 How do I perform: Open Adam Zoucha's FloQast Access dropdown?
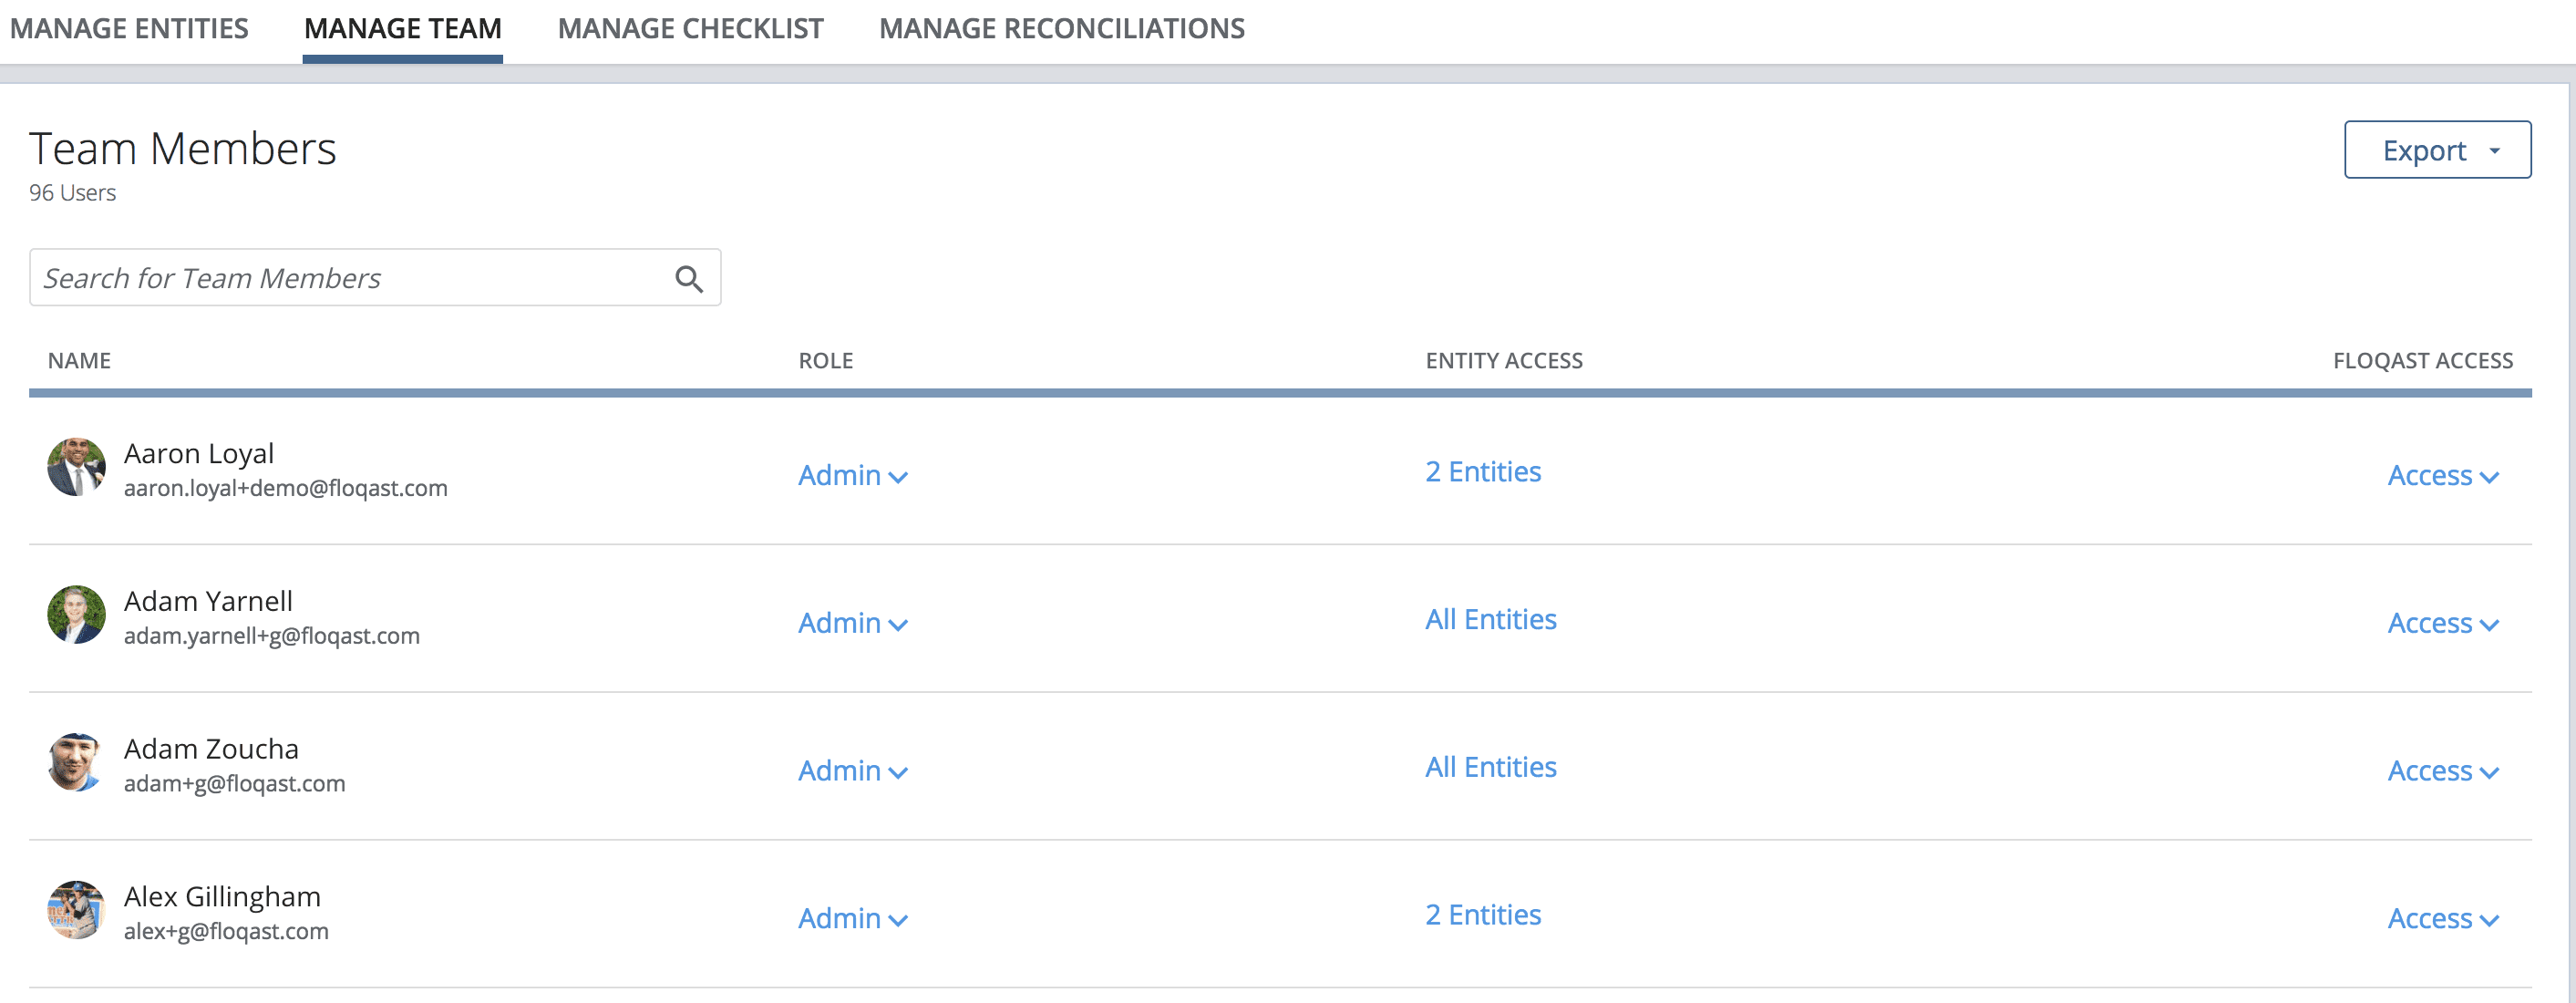point(2443,771)
